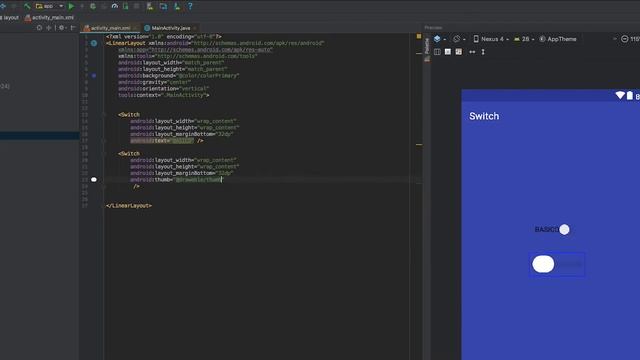The image size is (640, 360).
Task: Open the profiler gauge icon in toolbar
Action: click(115, 6)
